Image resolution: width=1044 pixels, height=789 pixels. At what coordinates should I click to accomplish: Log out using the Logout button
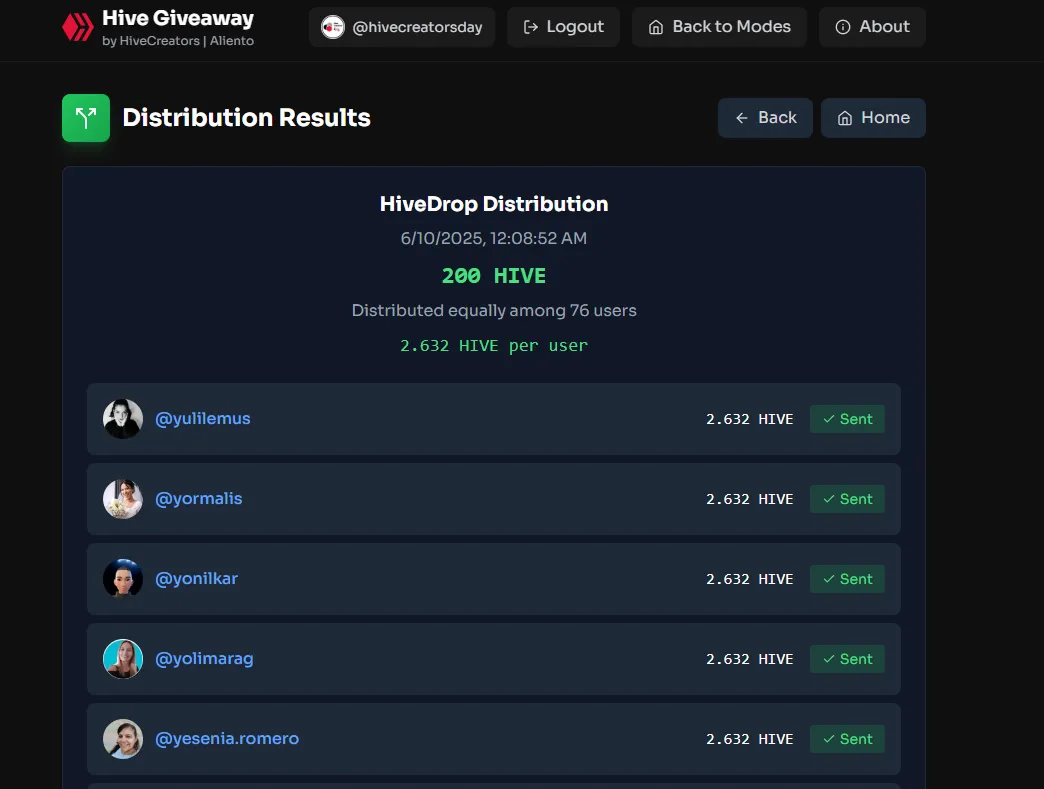coord(563,27)
